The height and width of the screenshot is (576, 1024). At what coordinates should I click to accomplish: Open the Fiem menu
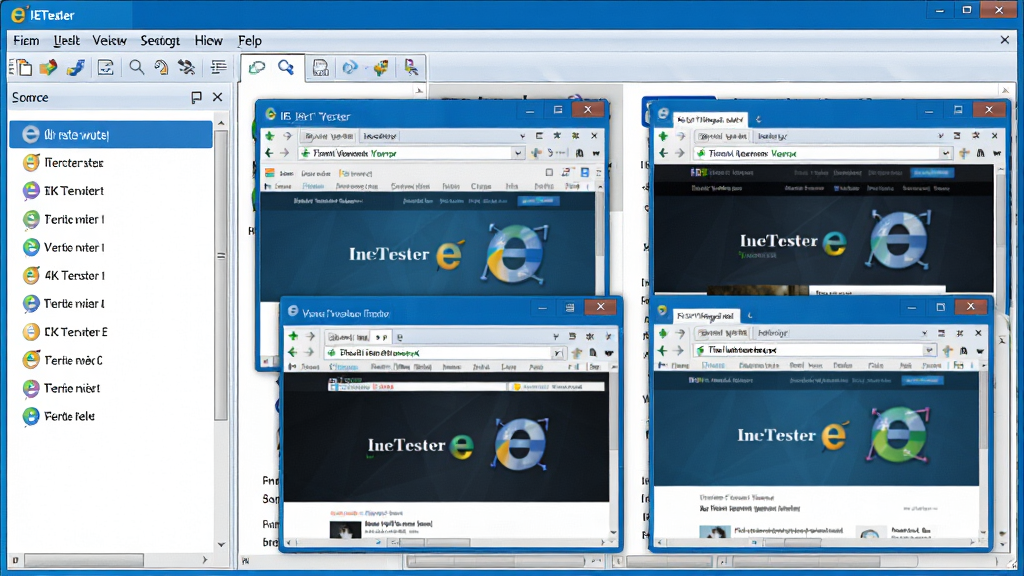click(26, 40)
